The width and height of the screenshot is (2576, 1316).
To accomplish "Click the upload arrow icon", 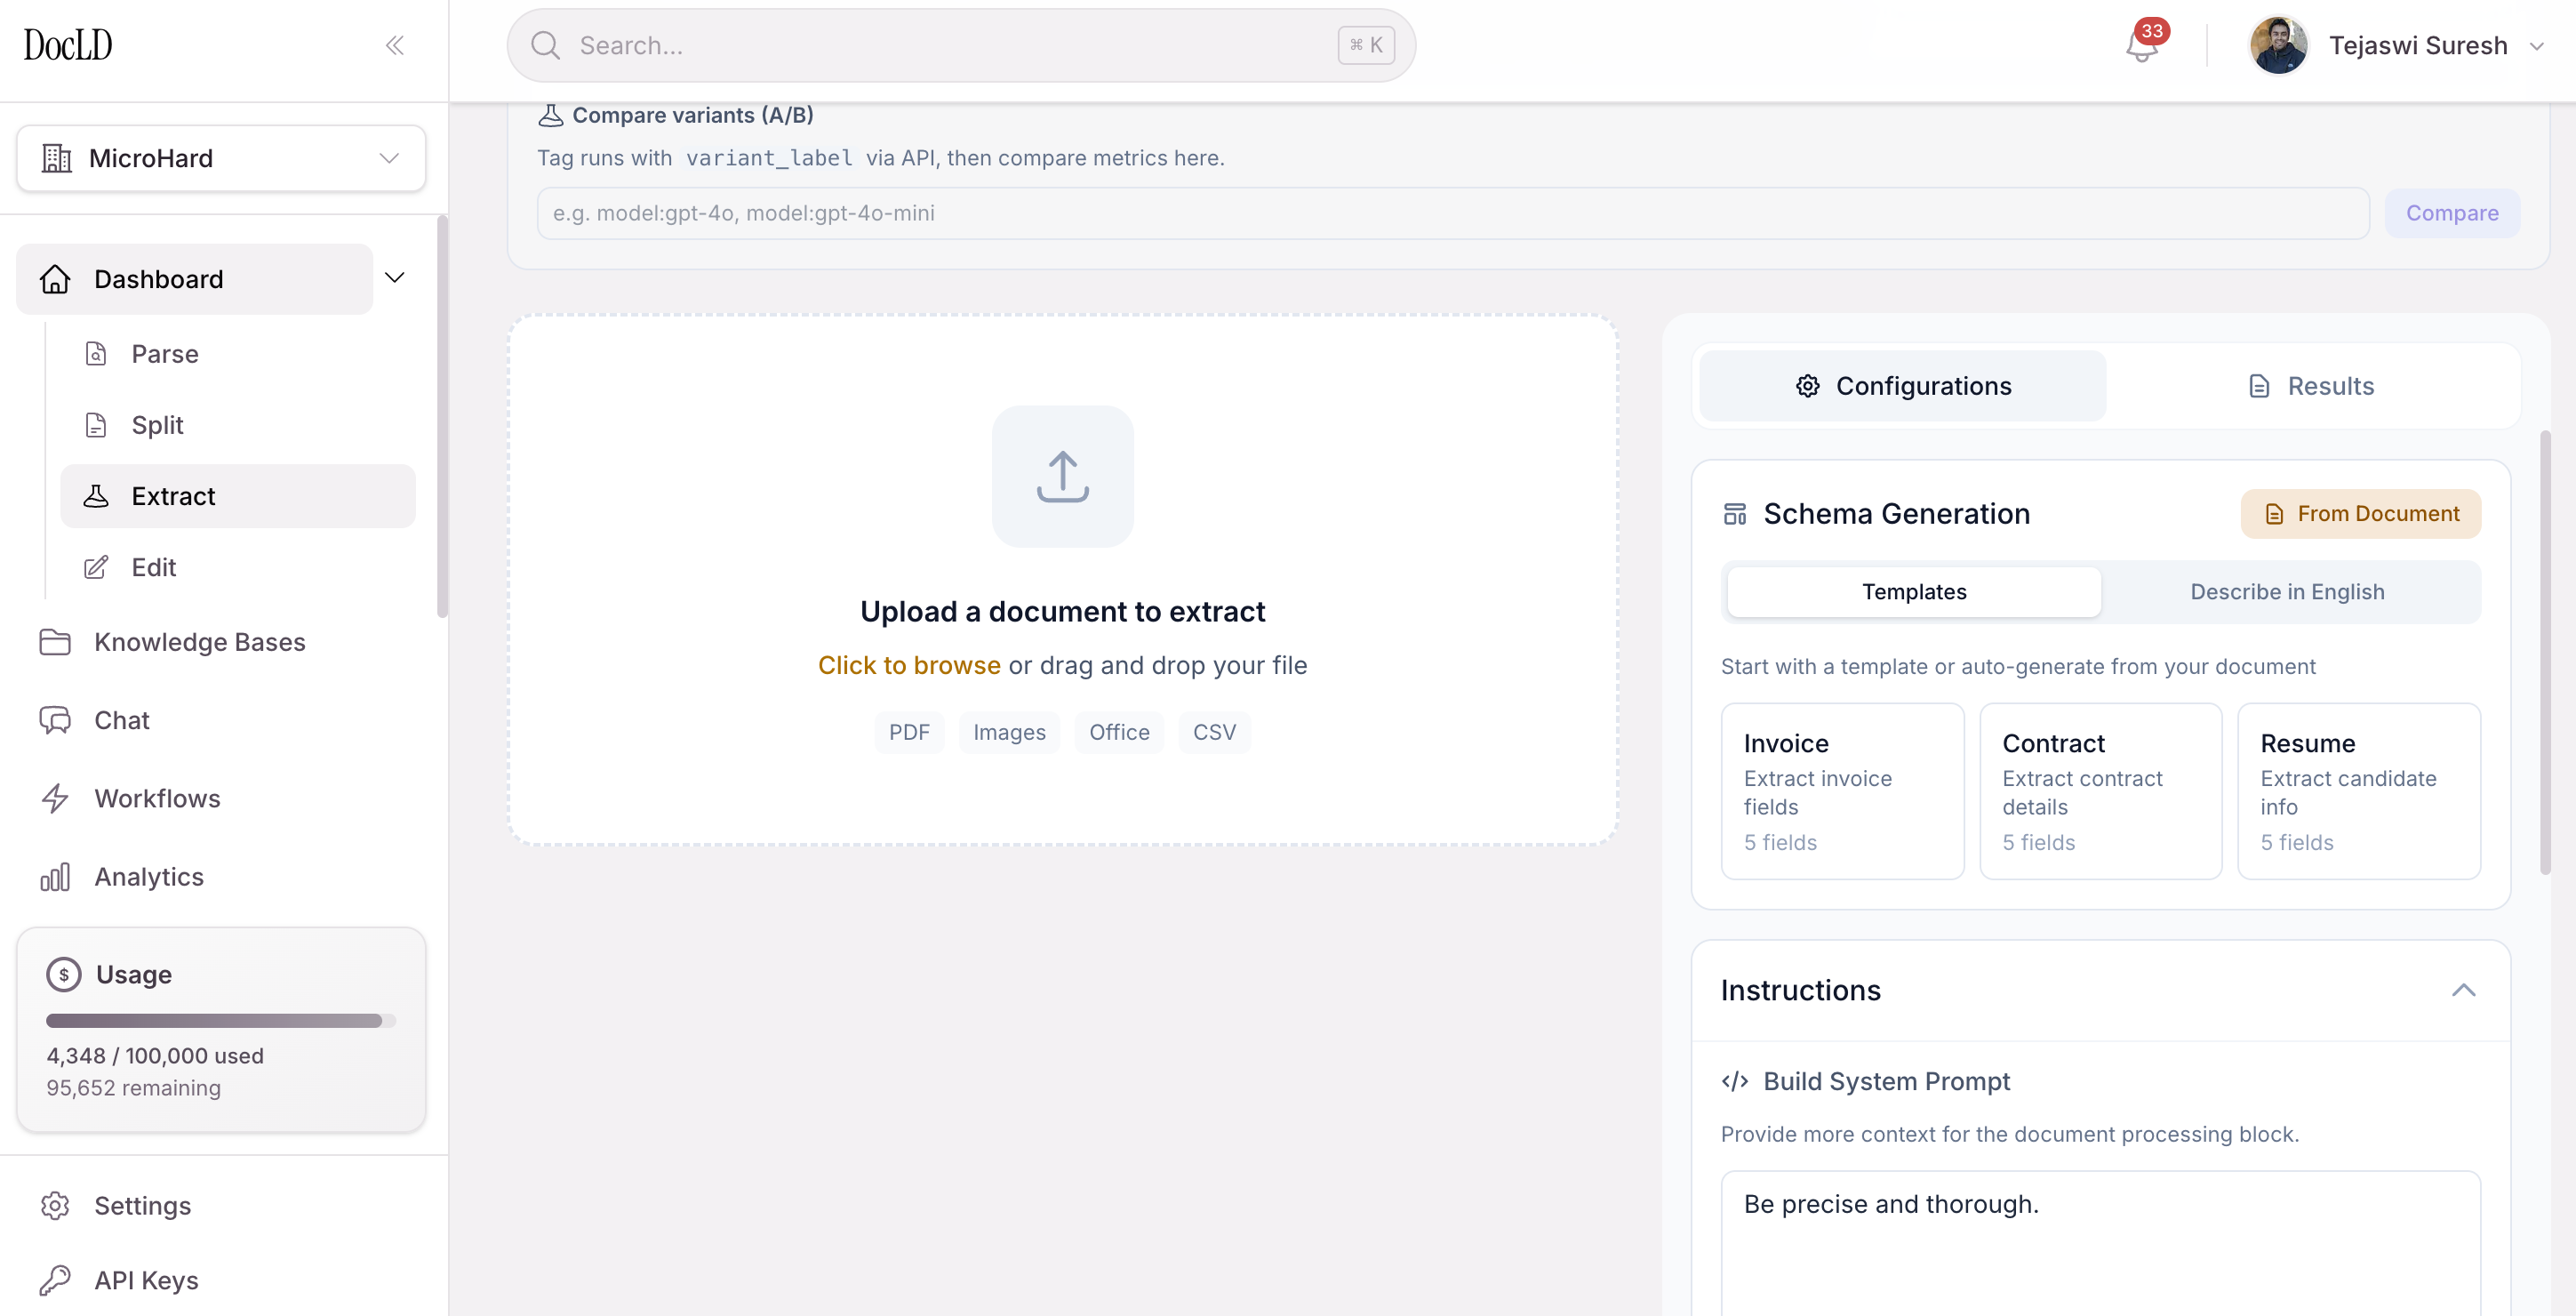I will [1062, 476].
